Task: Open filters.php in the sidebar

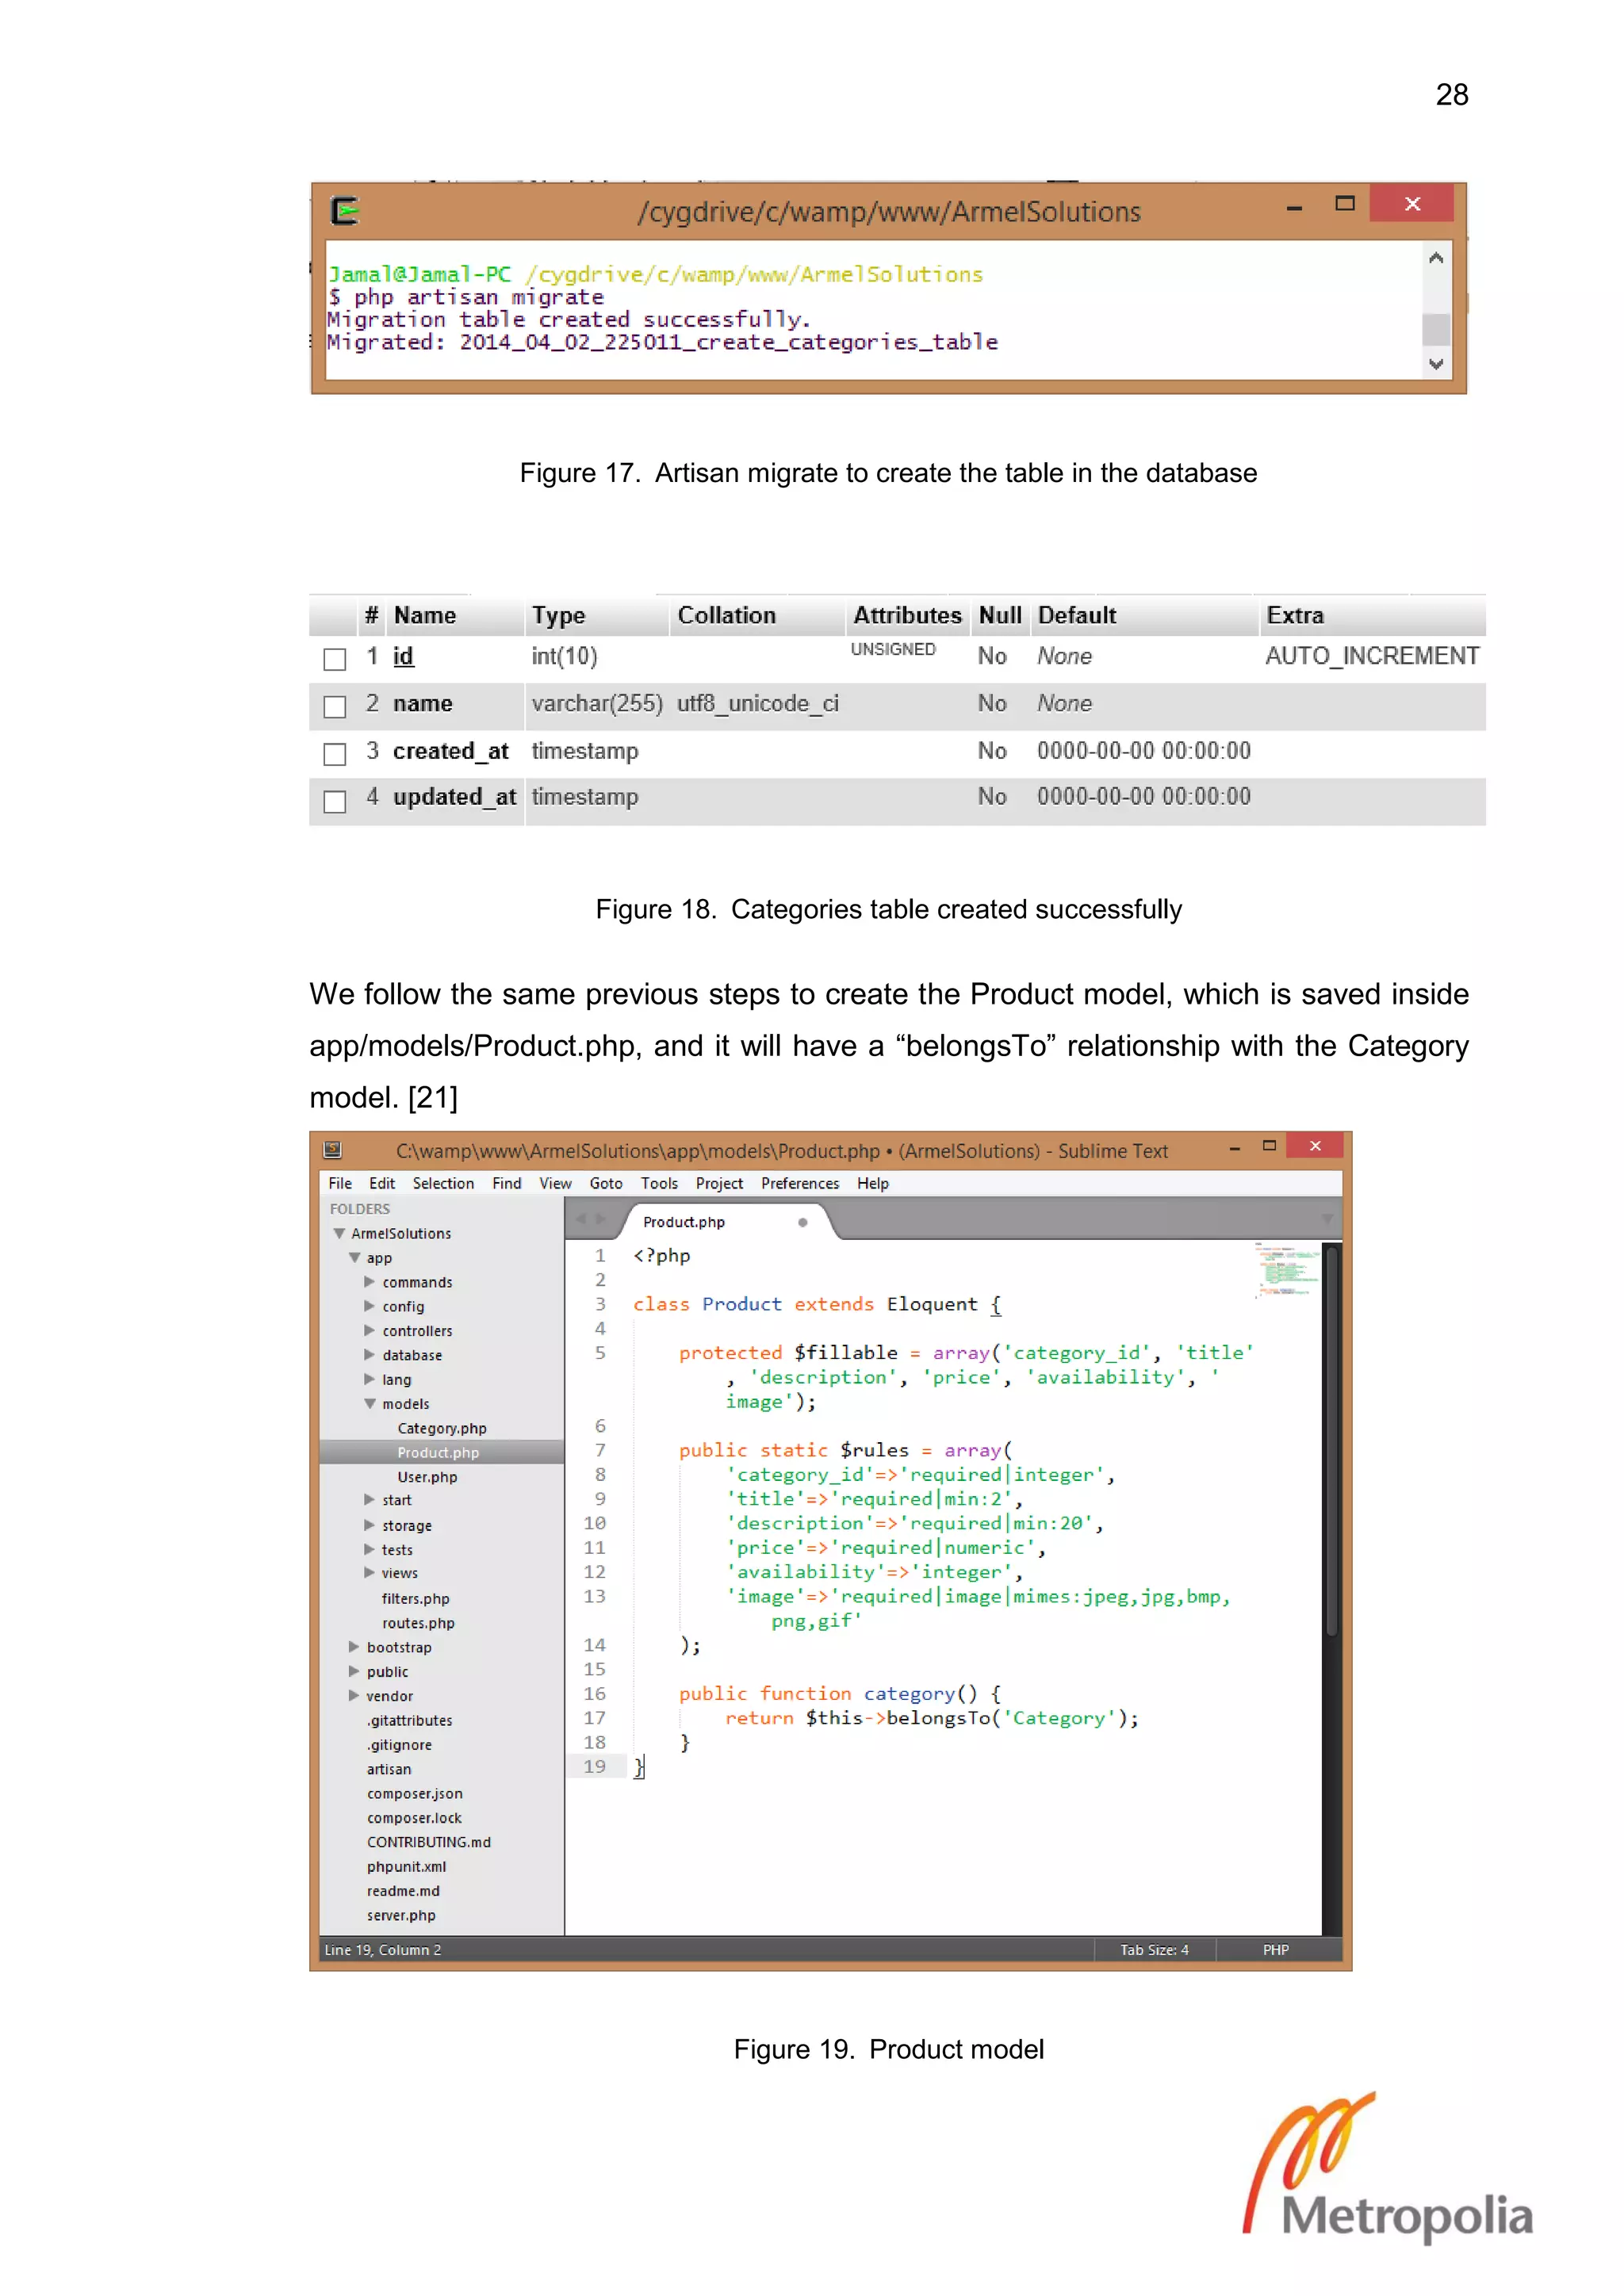Action: click(x=415, y=1598)
